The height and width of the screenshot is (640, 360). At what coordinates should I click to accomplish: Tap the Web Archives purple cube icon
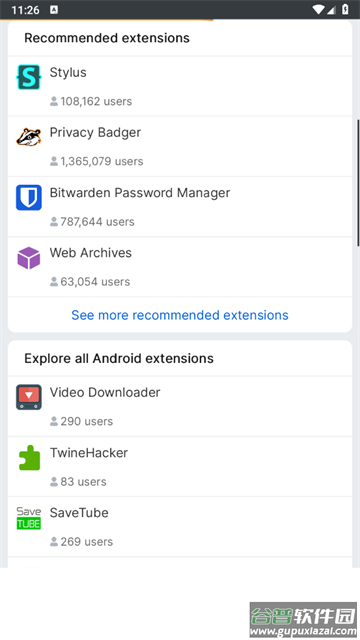[x=29, y=258]
